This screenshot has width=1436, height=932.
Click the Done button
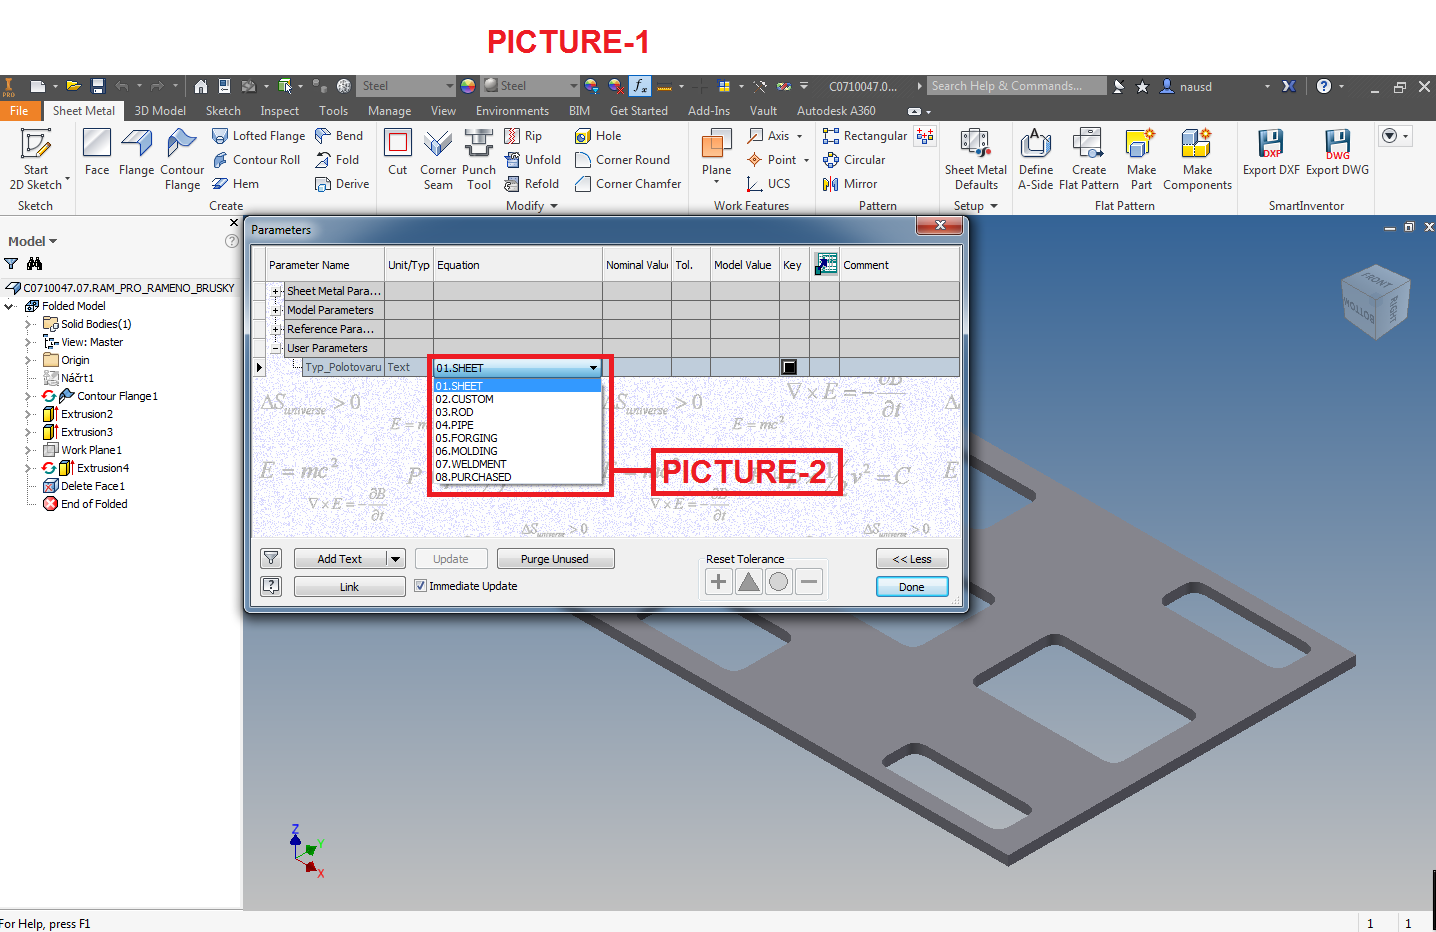[x=911, y=586]
